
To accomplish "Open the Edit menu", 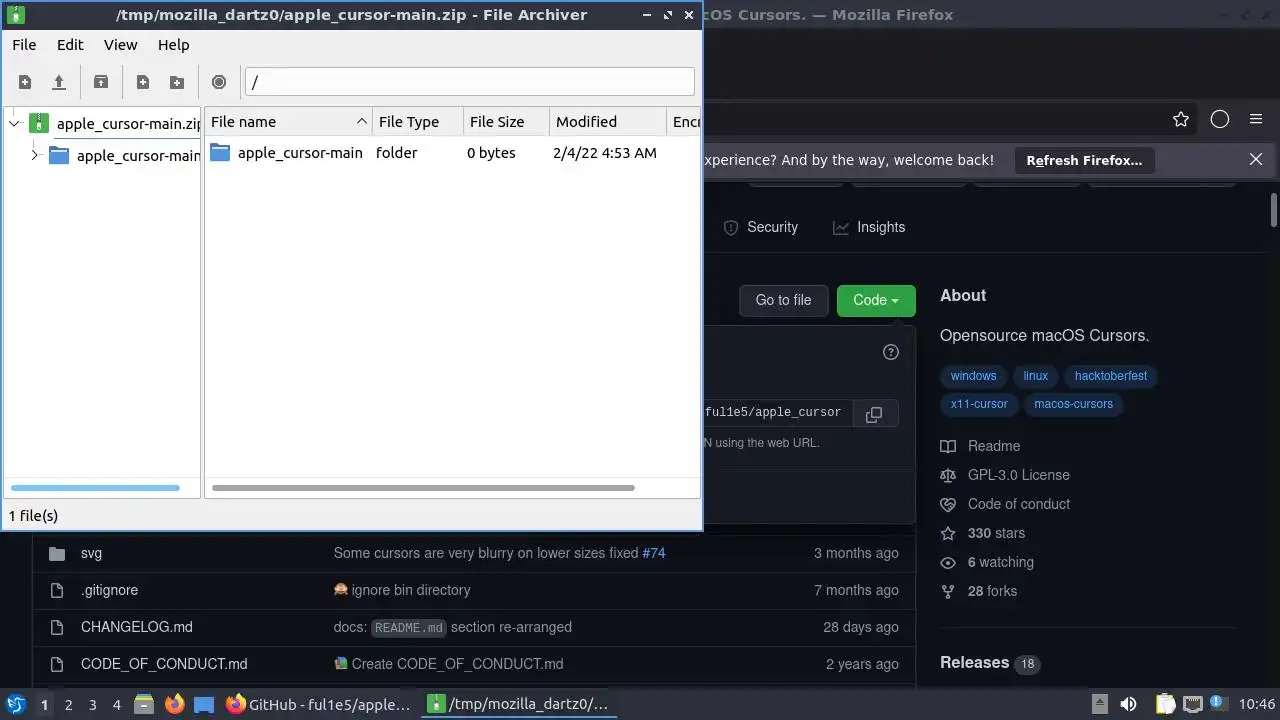I will tap(70, 45).
